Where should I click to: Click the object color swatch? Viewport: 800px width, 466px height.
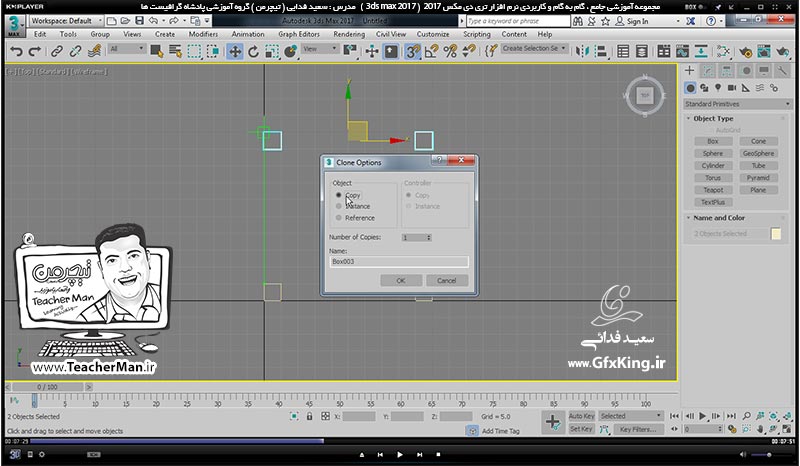click(x=776, y=234)
